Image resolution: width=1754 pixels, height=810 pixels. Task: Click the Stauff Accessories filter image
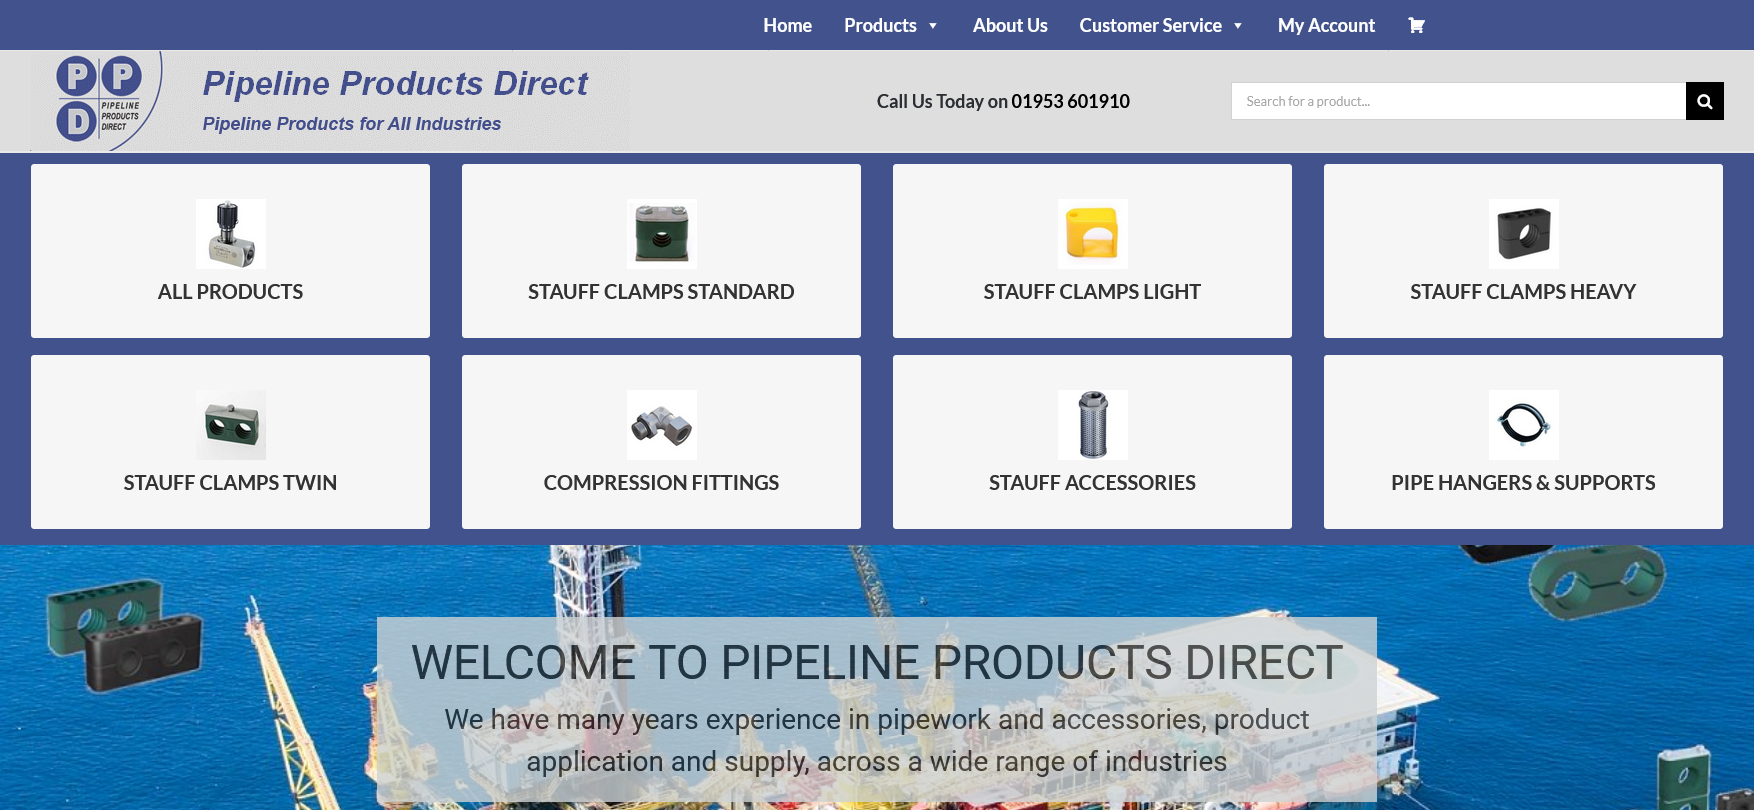tap(1092, 425)
